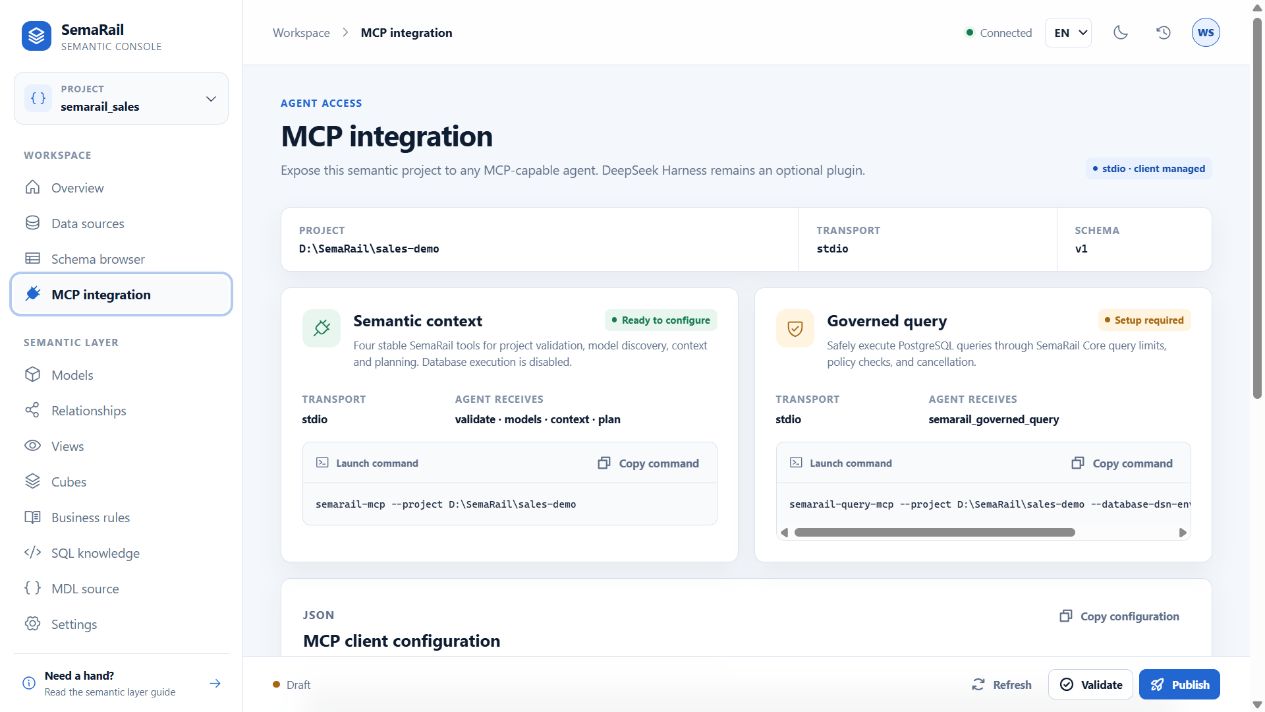Click the Views eye icon

pos(33,446)
